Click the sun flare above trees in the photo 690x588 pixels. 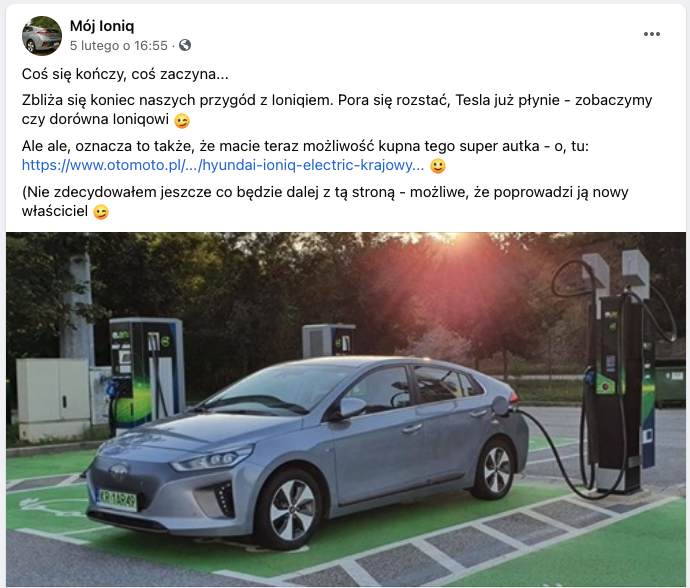pyautogui.click(x=453, y=244)
